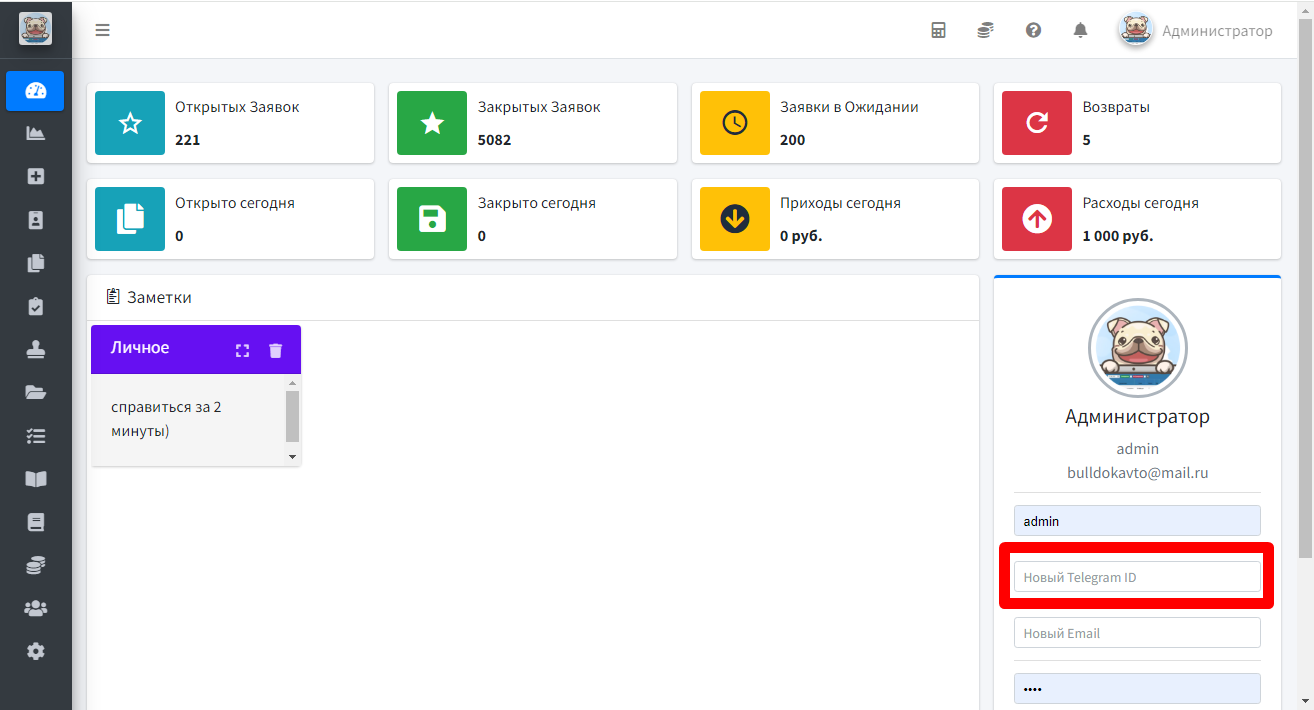Click the Закрытых Заявок label
Screen dimensions: 1314x710
coord(539,107)
